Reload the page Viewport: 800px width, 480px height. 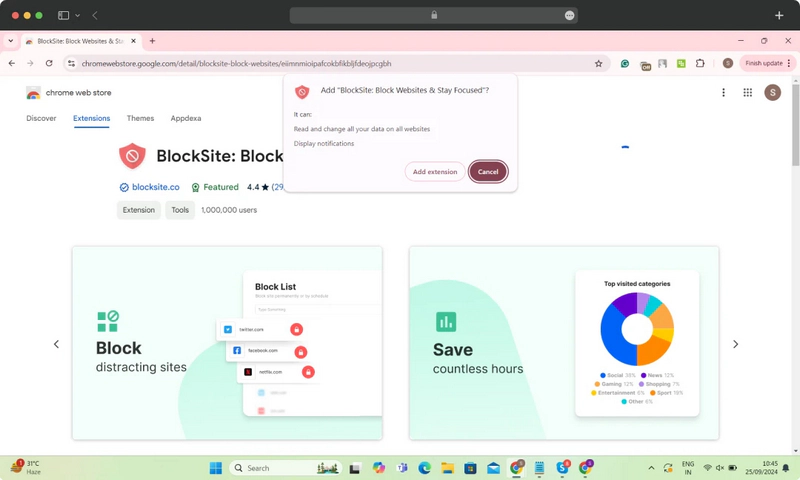[x=49, y=63]
